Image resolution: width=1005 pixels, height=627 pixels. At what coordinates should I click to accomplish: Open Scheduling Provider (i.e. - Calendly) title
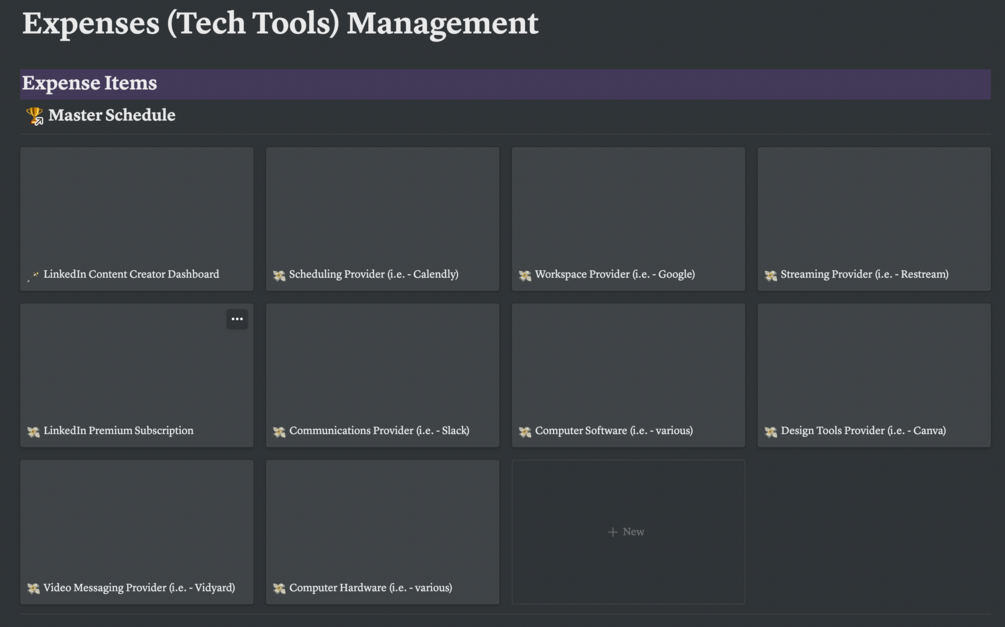pos(374,274)
